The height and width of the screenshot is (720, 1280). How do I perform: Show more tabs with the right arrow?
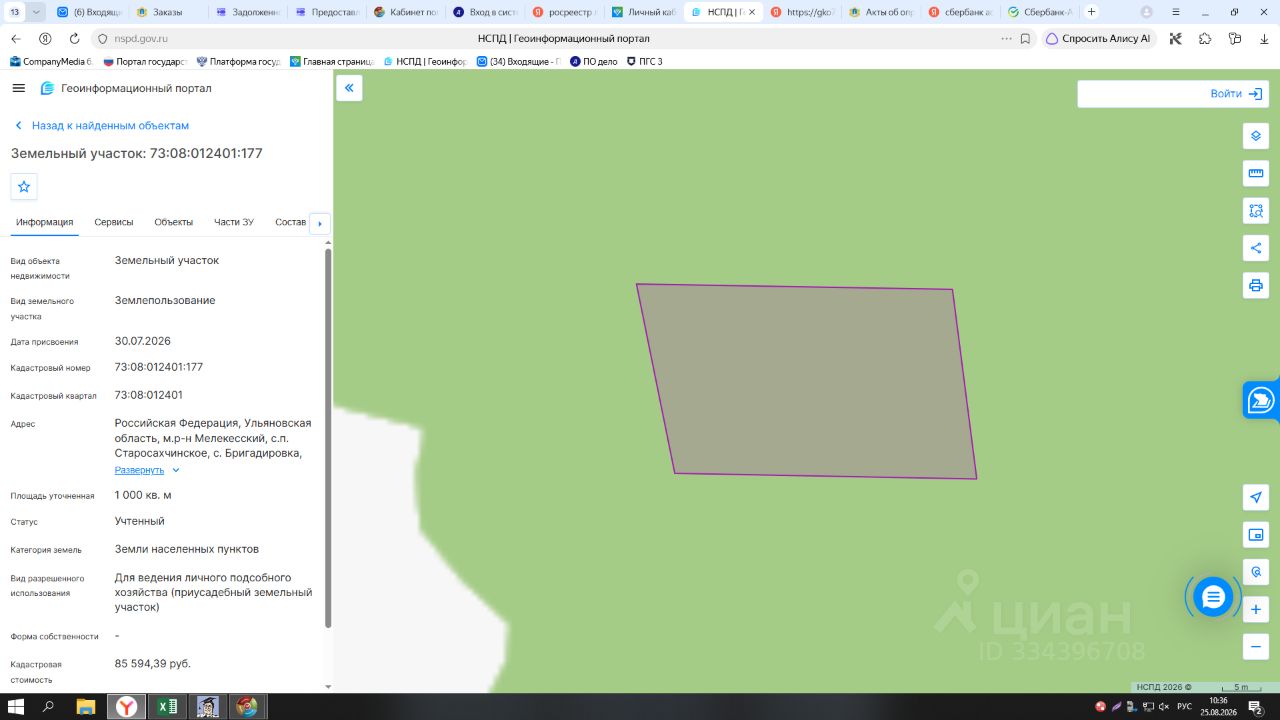[320, 223]
